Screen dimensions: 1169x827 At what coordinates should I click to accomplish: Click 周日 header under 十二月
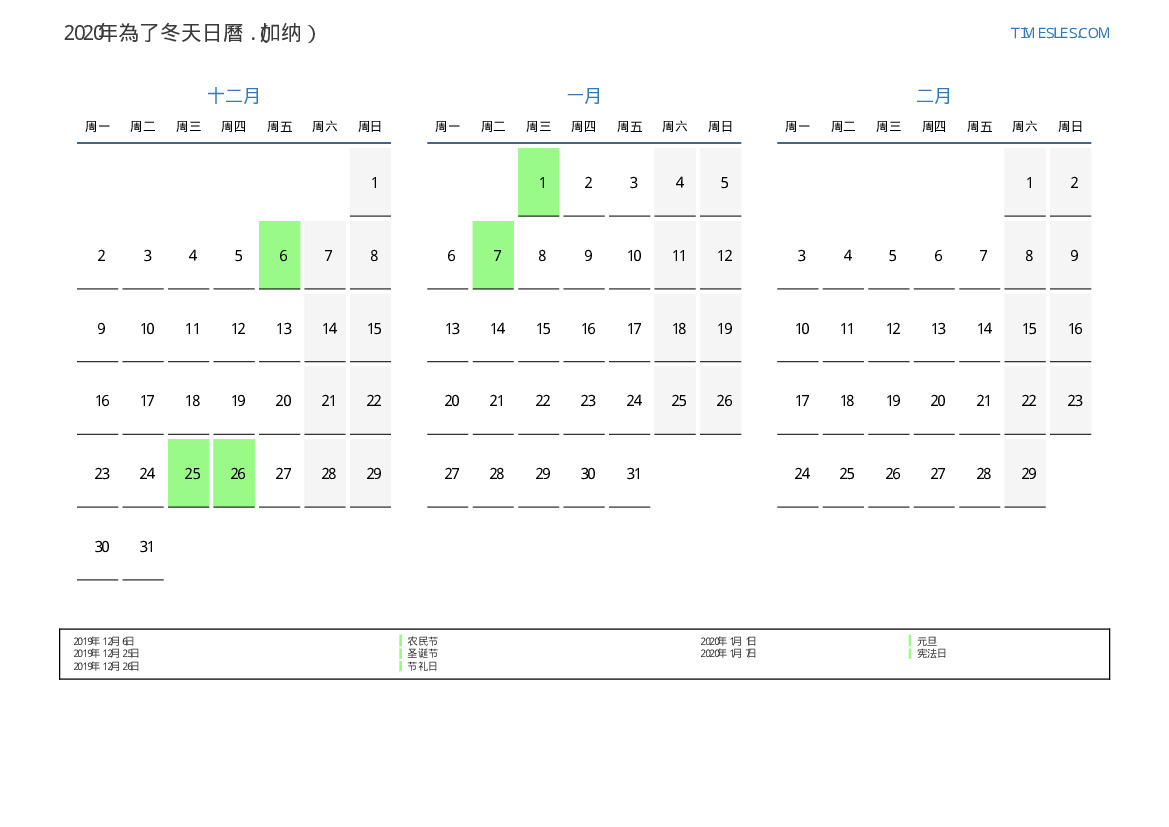coord(371,127)
